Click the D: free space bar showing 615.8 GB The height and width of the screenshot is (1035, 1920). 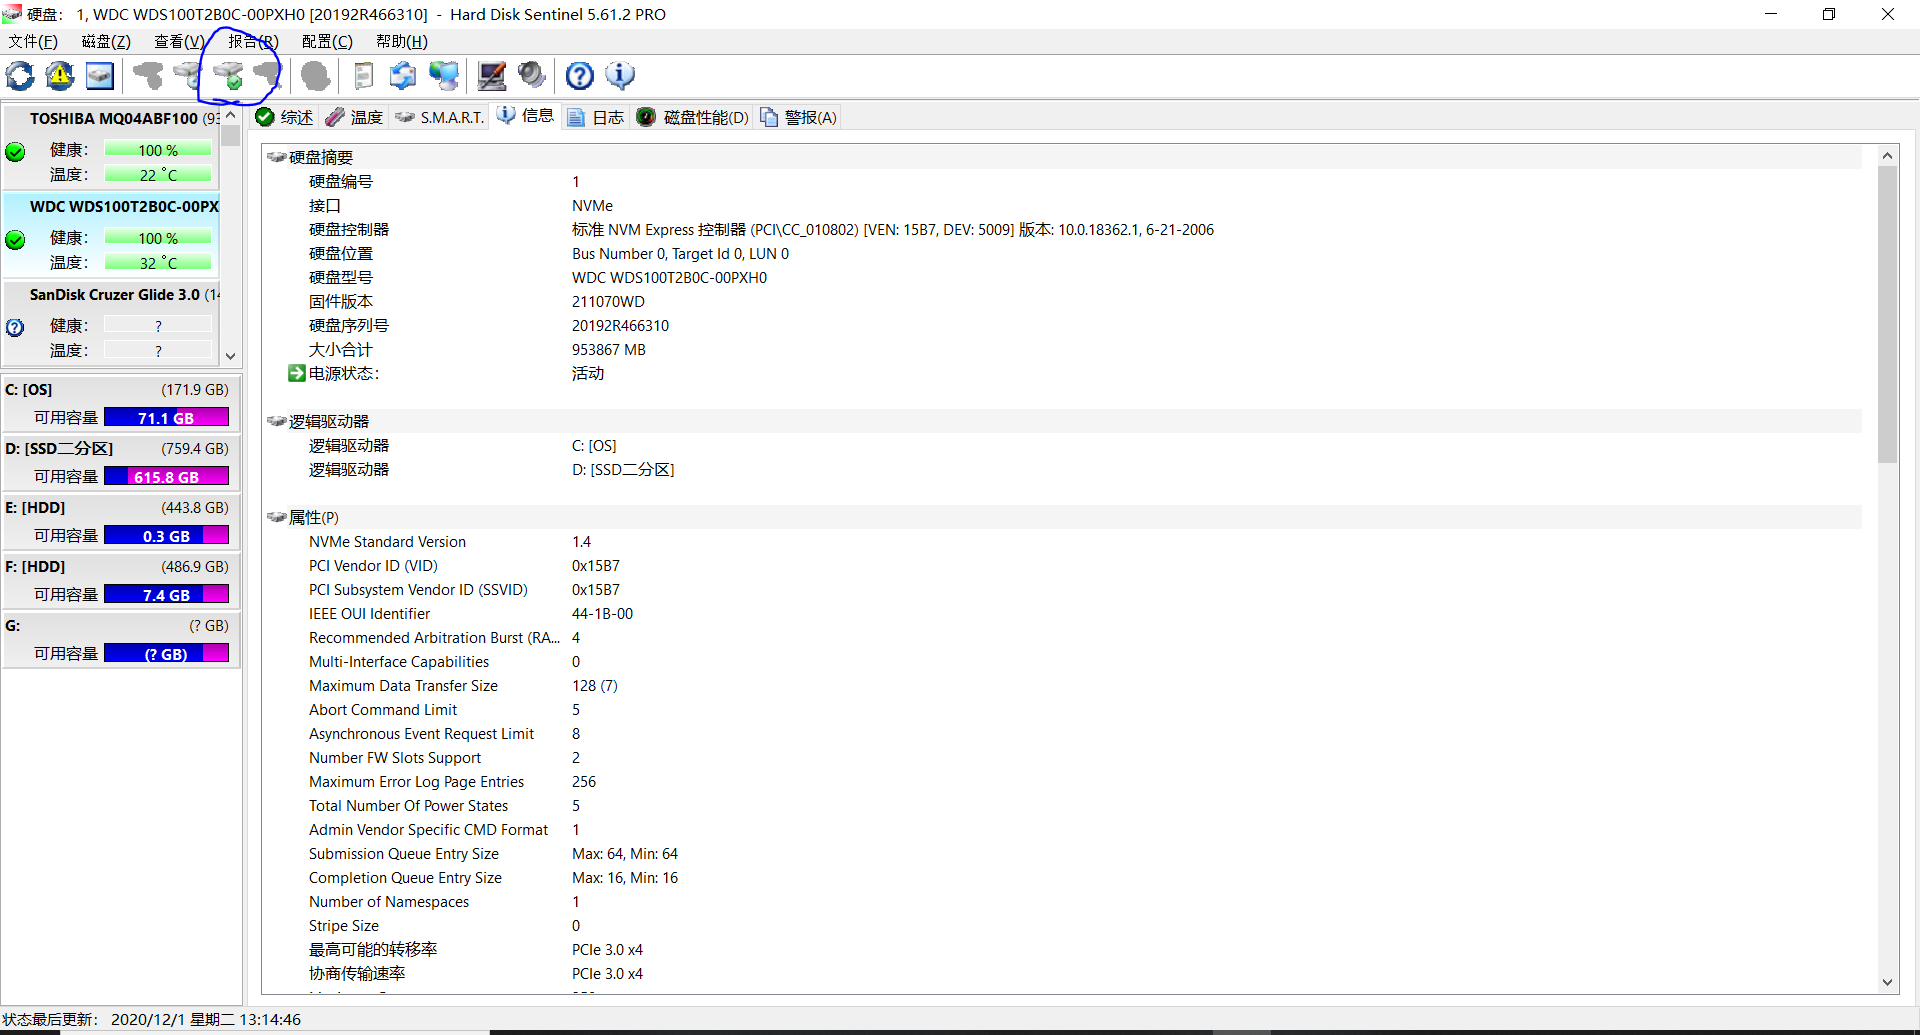[x=166, y=477]
